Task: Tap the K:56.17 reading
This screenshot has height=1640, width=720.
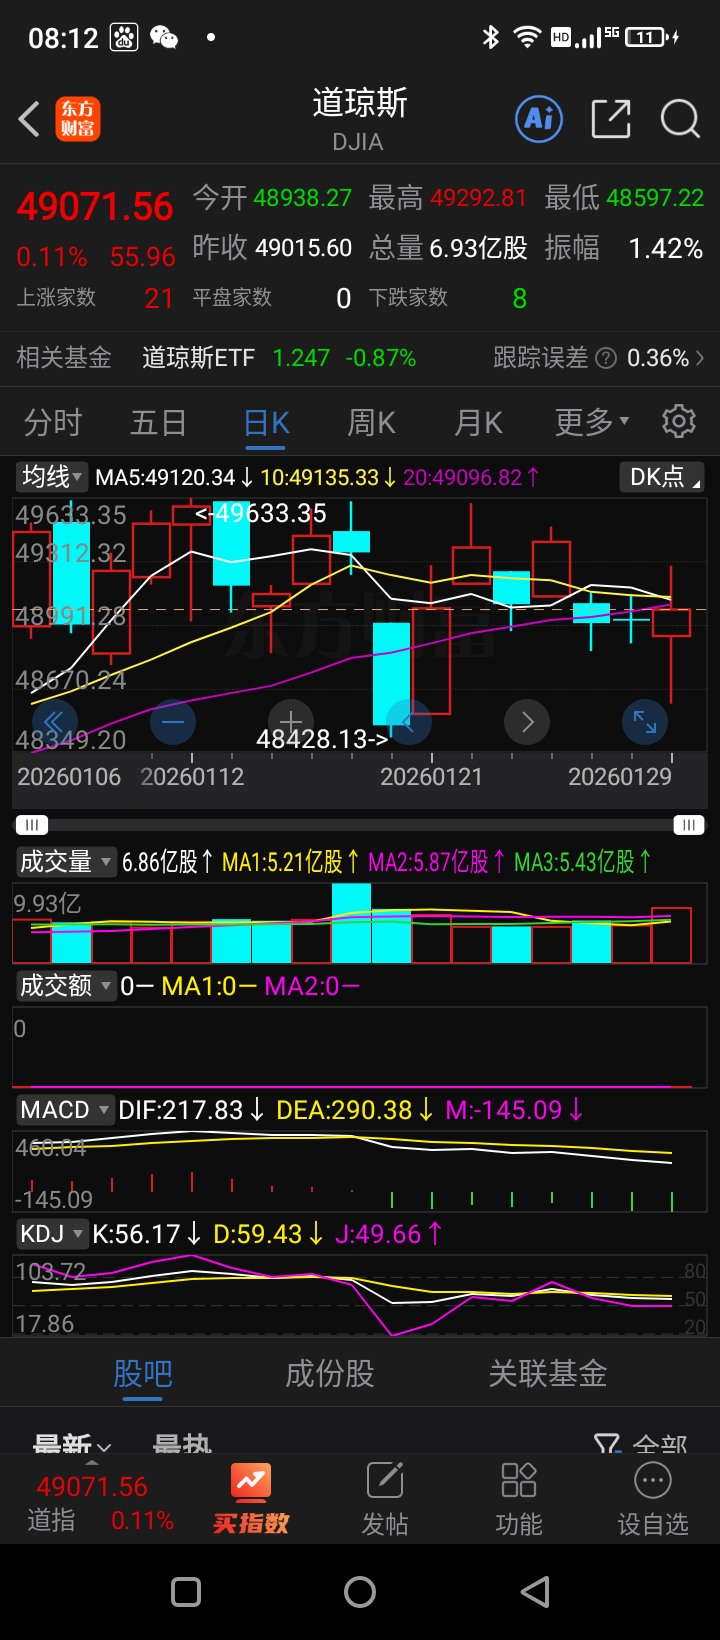Action: pos(136,1234)
